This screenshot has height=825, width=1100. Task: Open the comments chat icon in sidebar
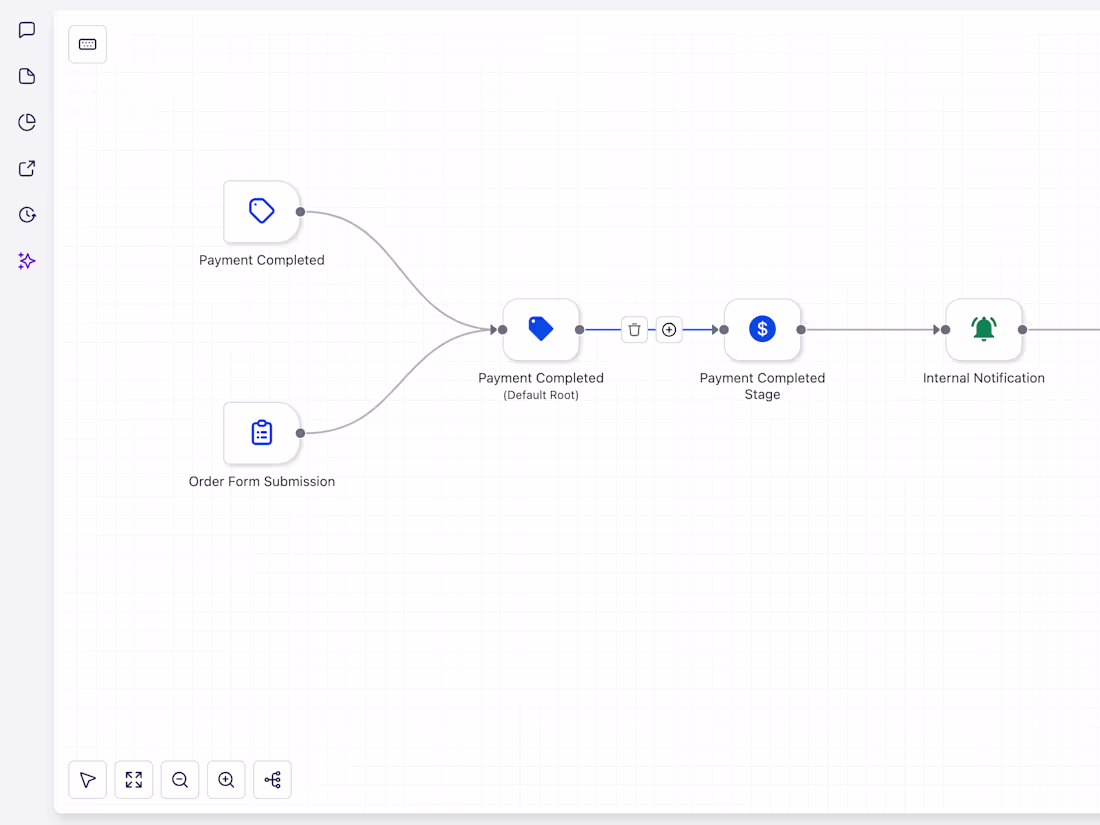click(26, 30)
